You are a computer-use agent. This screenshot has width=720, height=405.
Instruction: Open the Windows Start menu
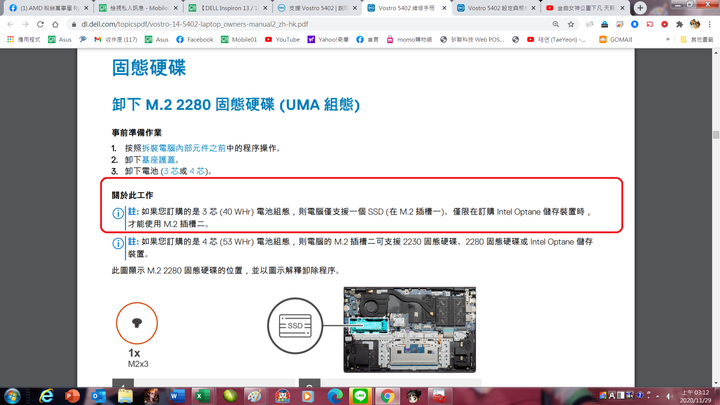pyautogui.click(x=12, y=396)
